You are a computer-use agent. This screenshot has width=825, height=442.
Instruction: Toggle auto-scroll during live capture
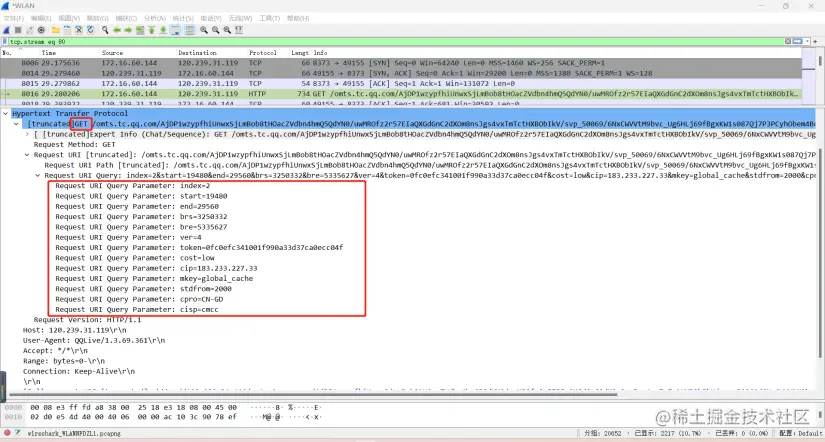click(x=175, y=30)
